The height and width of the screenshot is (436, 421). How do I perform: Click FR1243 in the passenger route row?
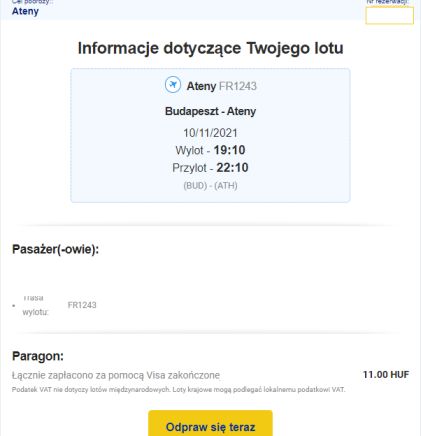pyautogui.click(x=82, y=305)
